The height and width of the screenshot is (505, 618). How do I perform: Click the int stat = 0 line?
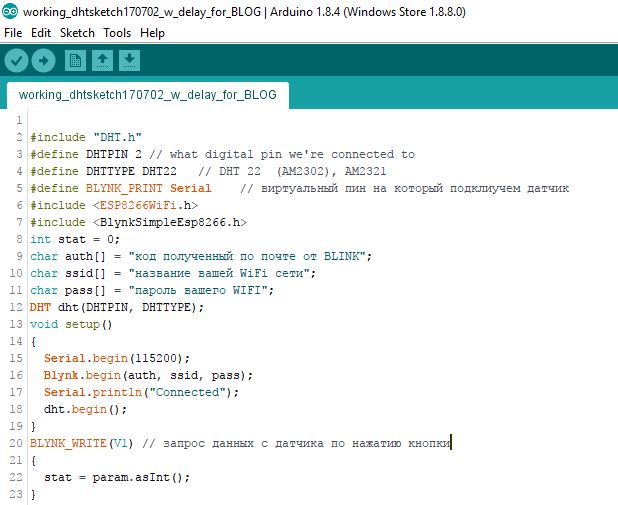[x=75, y=239]
